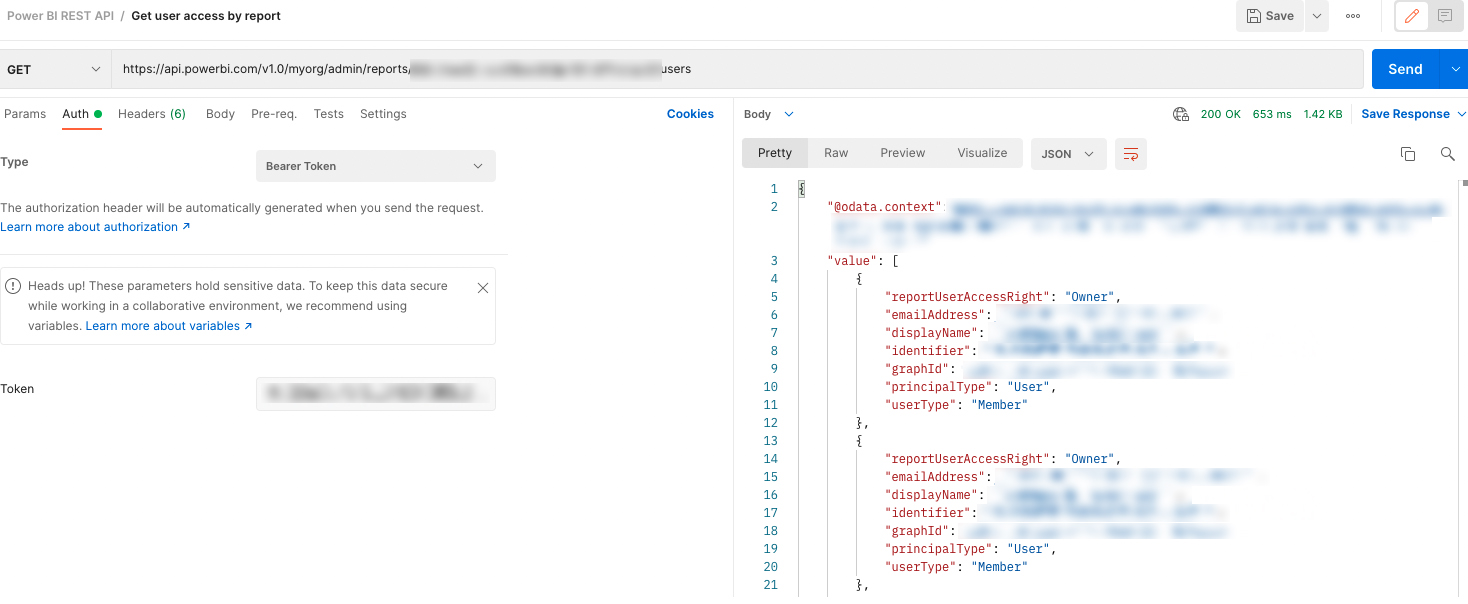The height and width of the screenshot is (604, 1468).
Task: Open Learn more about authorization link
Action: [95, 227]
